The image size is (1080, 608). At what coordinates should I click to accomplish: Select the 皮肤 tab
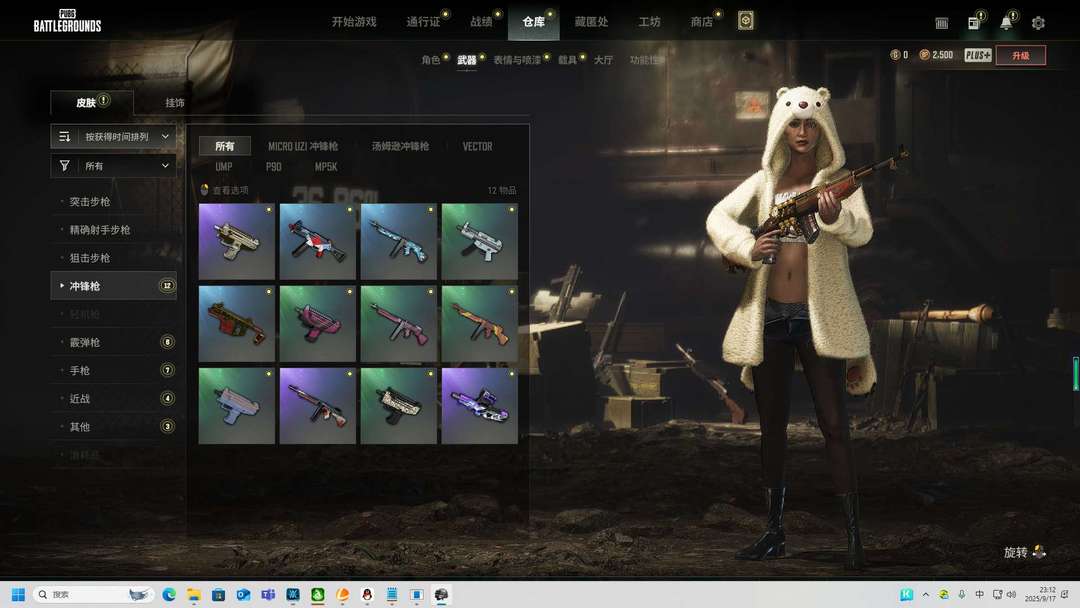[x=92, y=103]
